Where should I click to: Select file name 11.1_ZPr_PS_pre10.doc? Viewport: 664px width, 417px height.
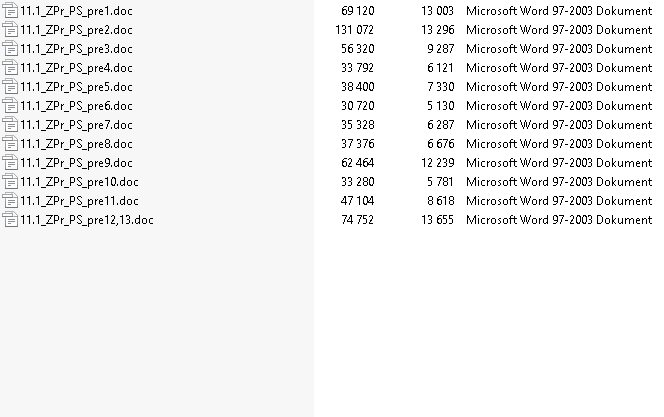tap(79, 182)
